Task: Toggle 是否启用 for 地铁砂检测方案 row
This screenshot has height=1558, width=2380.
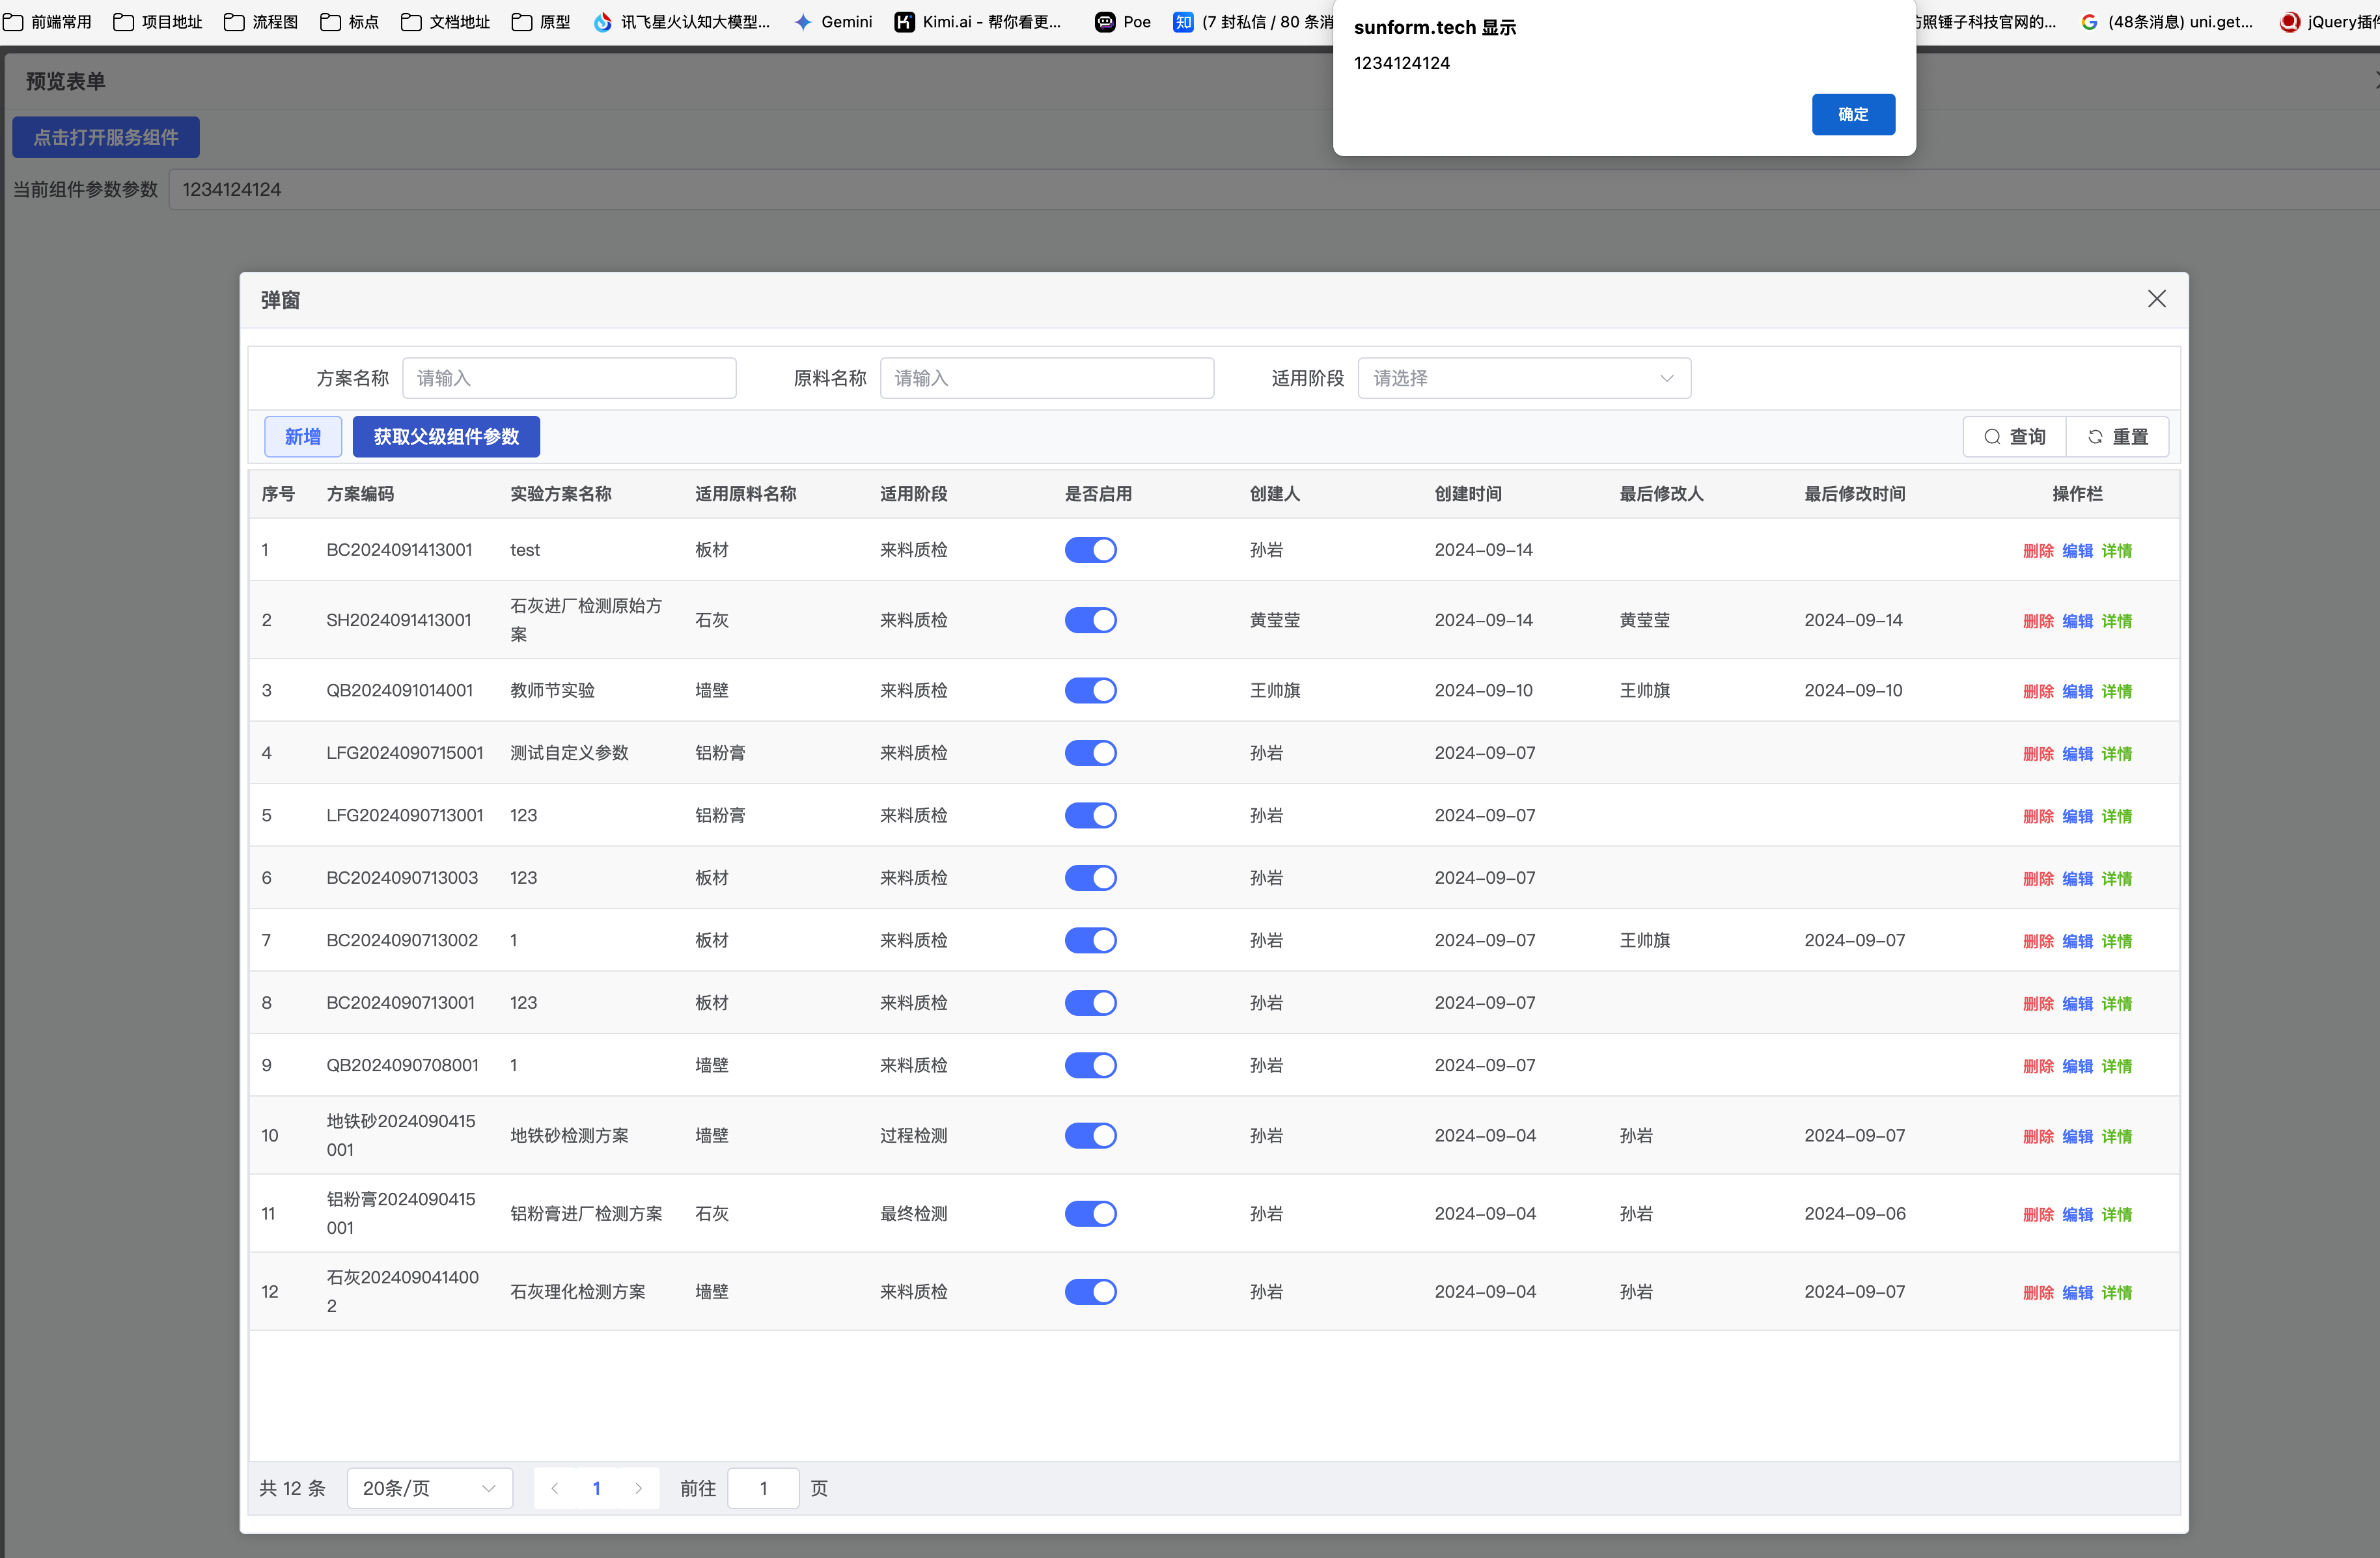Action: pos(1090,1135)
